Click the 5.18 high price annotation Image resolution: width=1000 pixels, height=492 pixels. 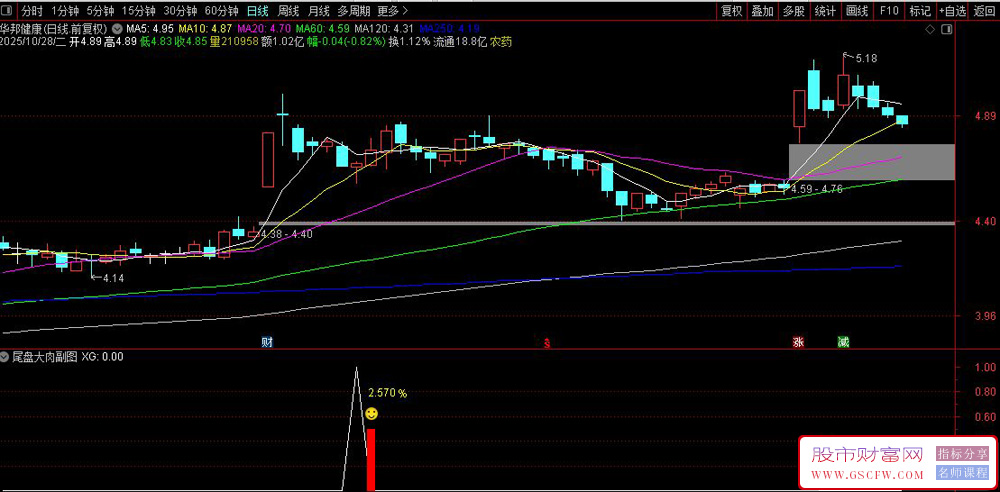pyautogui.click(x=866, y=59)
